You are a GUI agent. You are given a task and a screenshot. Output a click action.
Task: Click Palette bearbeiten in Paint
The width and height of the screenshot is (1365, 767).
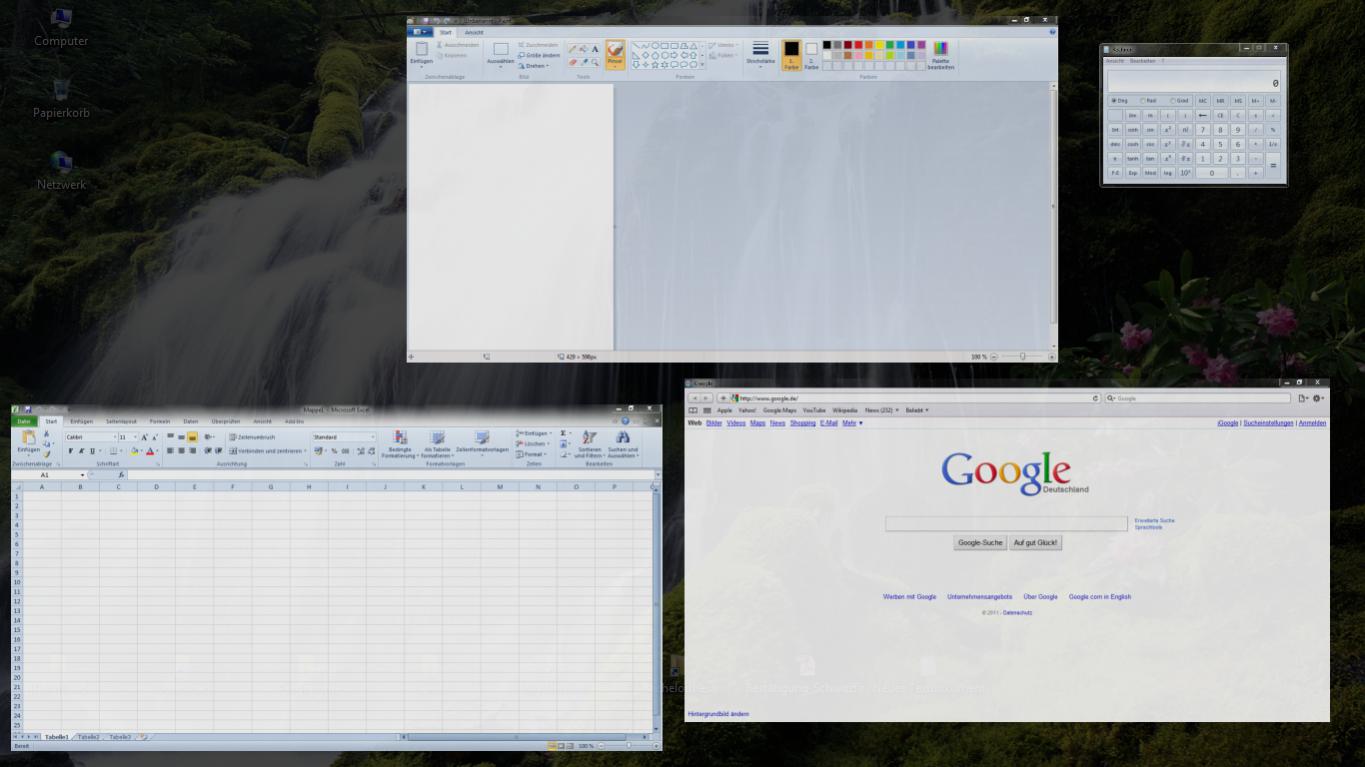tap(941, 55)
